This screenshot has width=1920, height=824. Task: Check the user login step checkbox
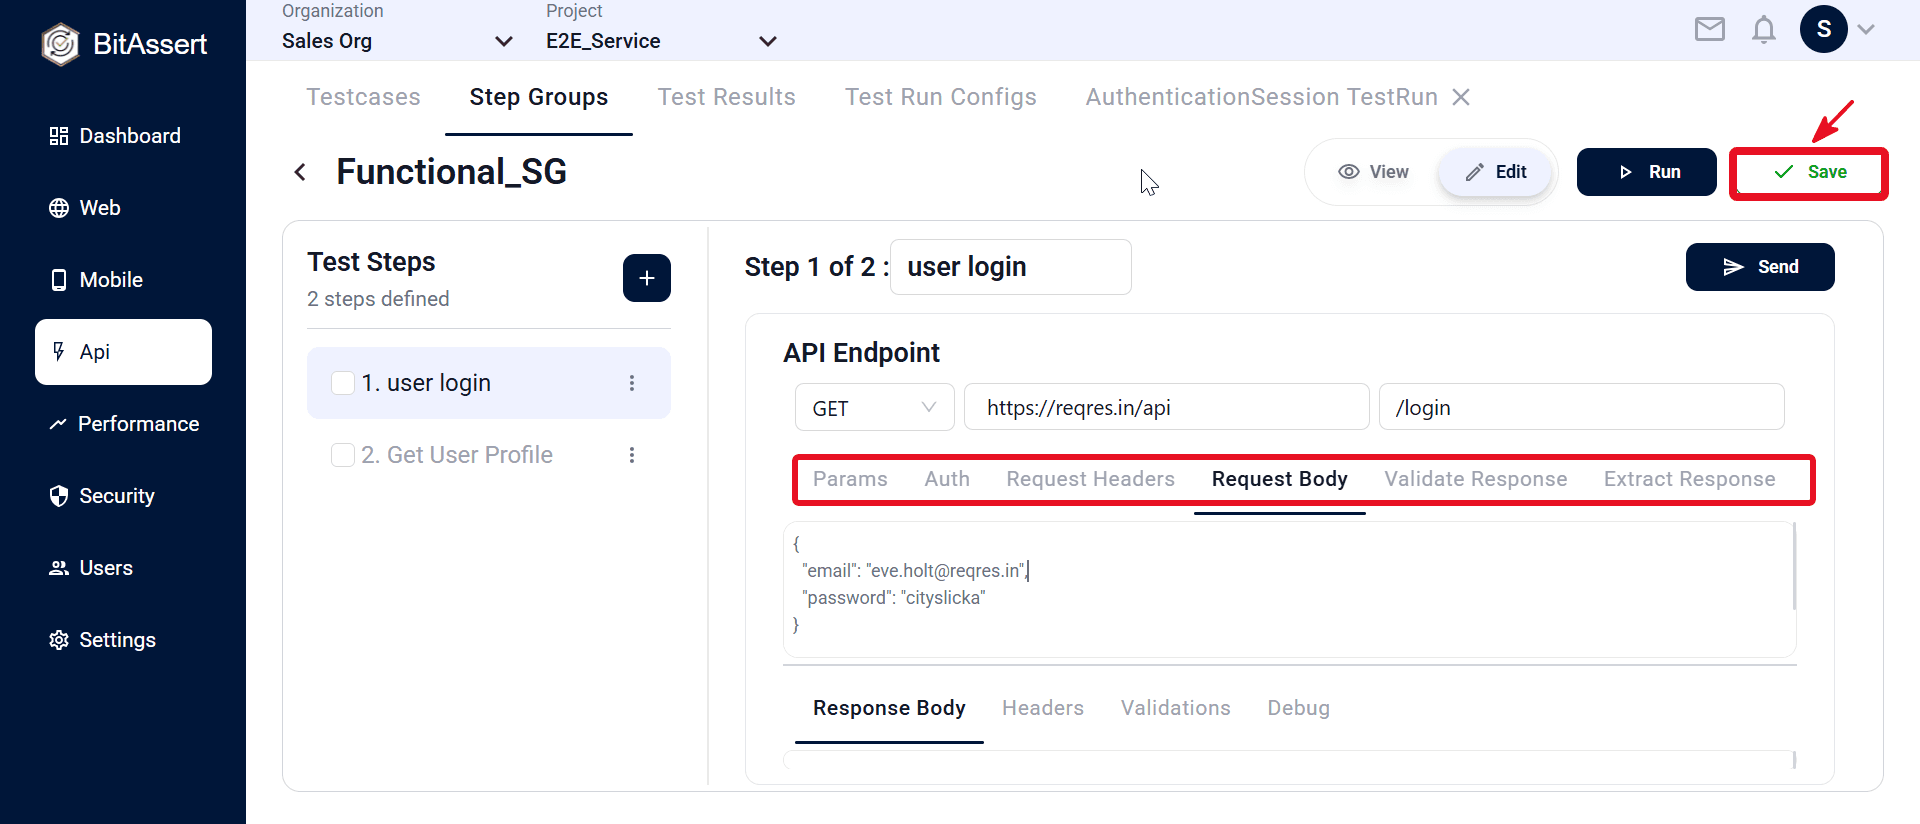tap(343, 383)
